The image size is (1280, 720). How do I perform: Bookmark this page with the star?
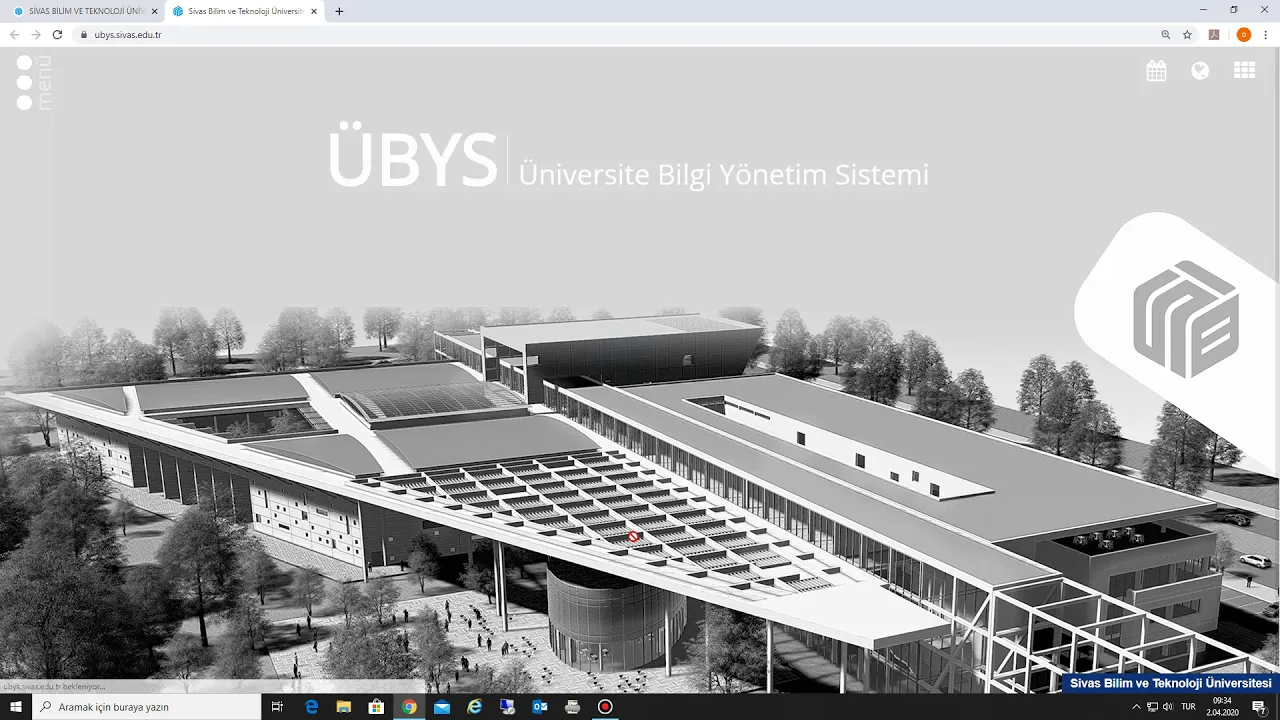tap(1187, 34)
